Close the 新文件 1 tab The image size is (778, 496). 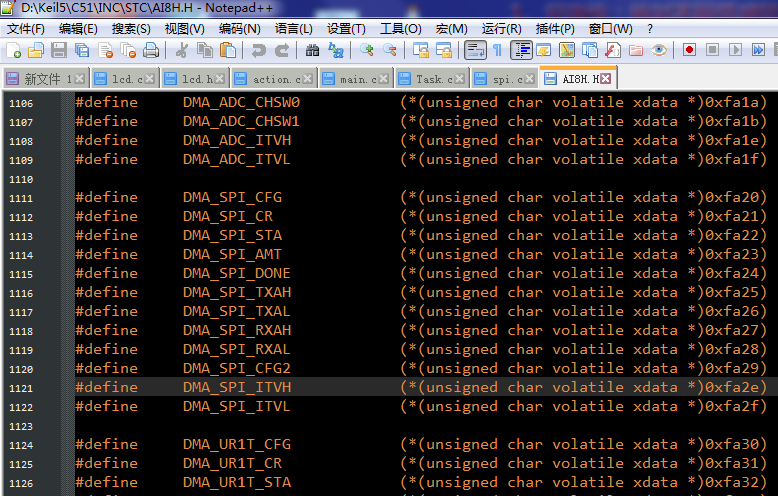[79, 79]
